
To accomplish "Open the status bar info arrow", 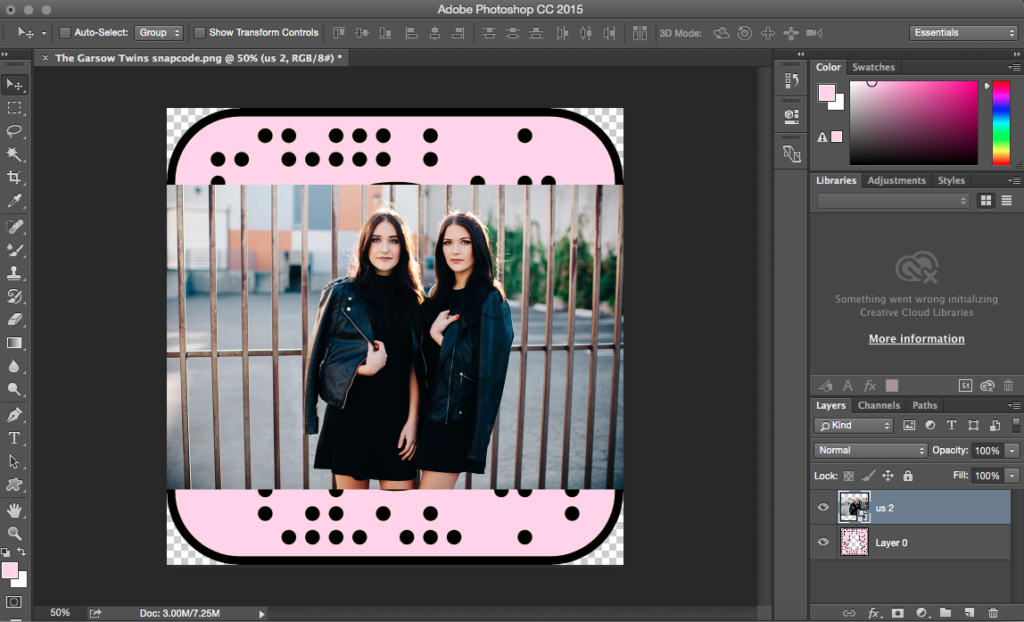I will pos(261,614).
